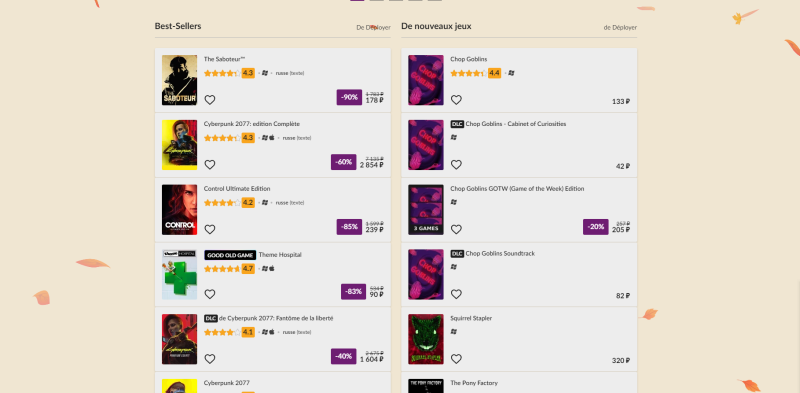Screen dimensions: 800x393
Task: Click heart icon on Chop Goblins - Cabinet of Curiosities
Action: point(456,165)
